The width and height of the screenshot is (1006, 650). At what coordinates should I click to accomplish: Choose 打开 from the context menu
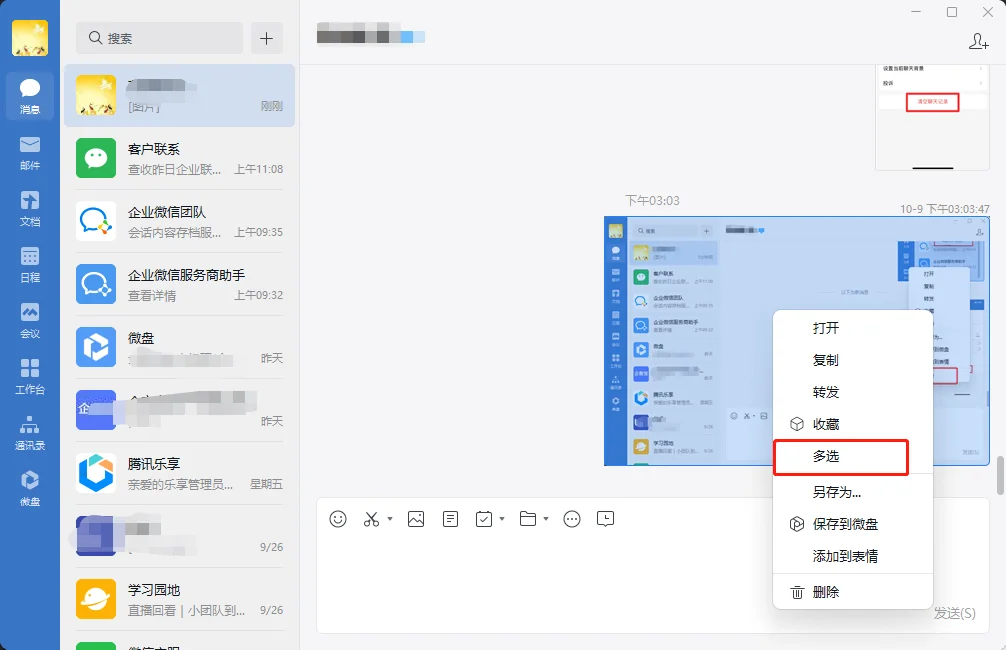pos(853,328)
